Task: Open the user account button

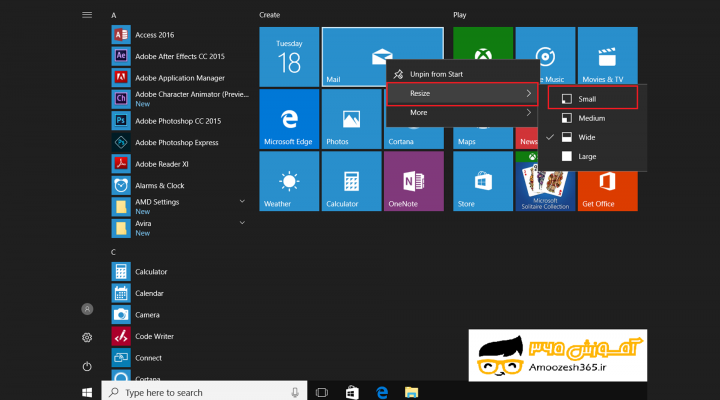Action: 87,309
